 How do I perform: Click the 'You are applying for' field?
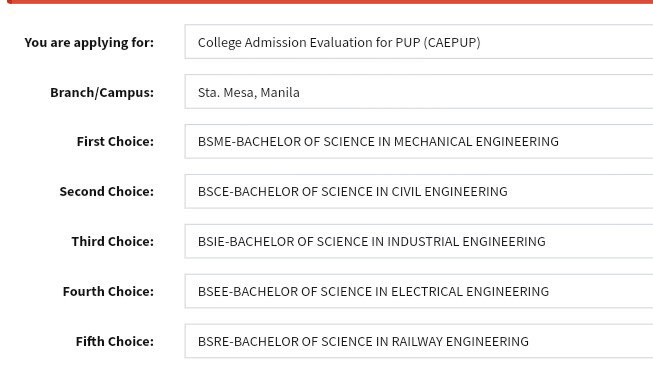(x=419, y=42)
